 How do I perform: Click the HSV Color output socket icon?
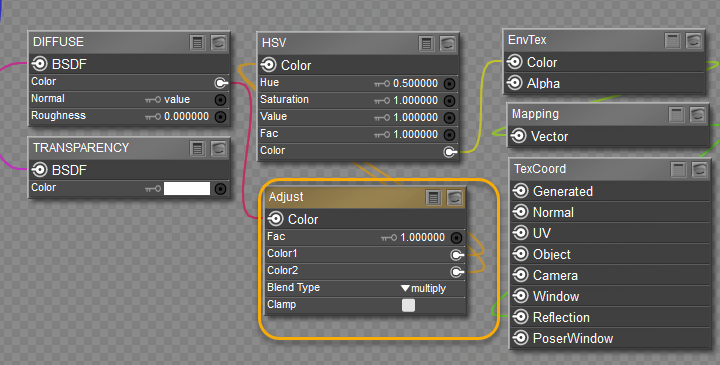pos(269,65)
